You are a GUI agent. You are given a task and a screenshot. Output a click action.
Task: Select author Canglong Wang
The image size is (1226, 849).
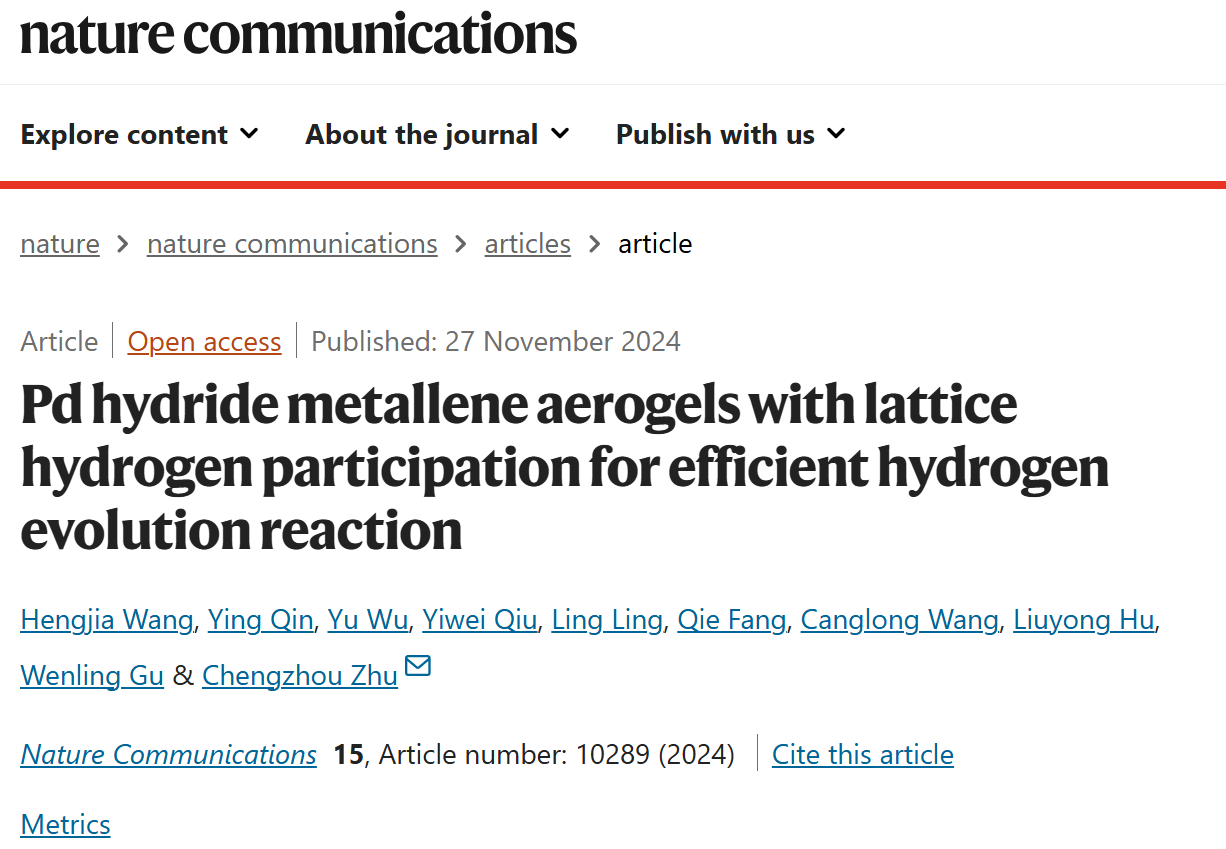click(x=900, y=620)
